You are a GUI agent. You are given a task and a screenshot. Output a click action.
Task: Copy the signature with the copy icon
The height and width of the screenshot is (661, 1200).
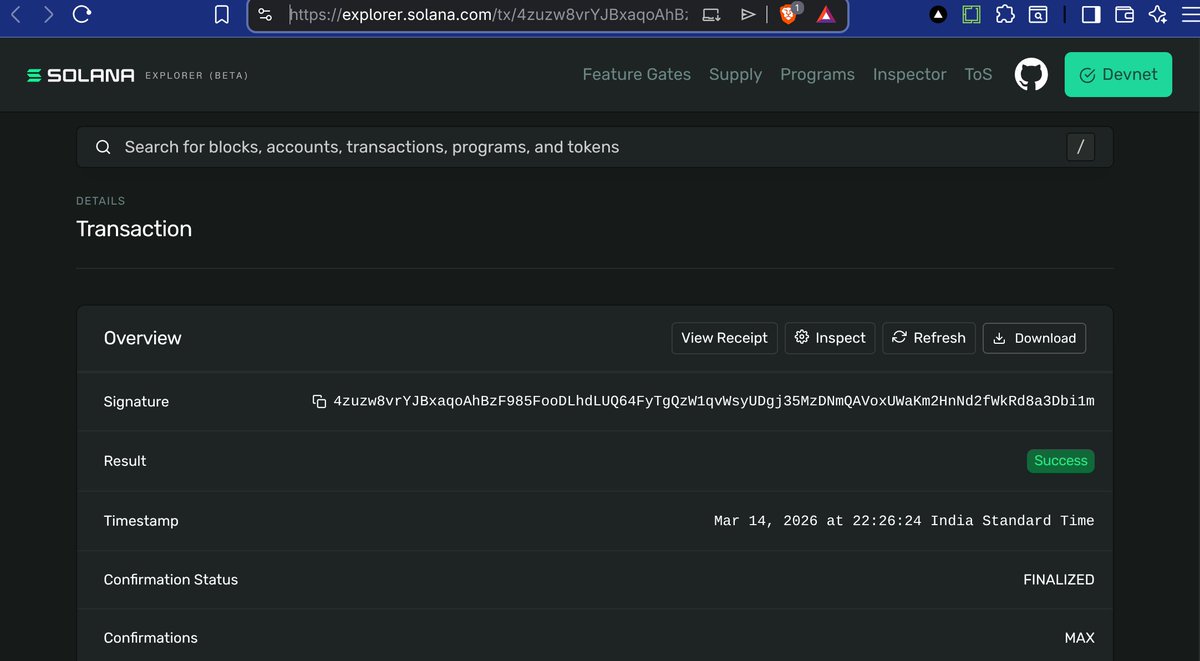[x=320, y=401]
